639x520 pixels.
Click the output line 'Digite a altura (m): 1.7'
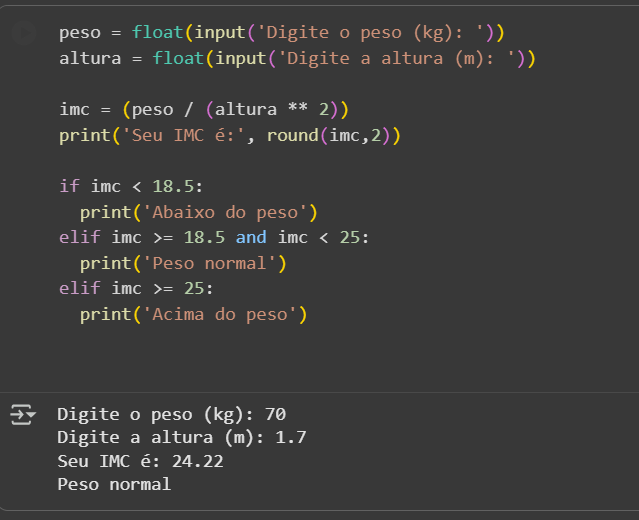[182, 437]
